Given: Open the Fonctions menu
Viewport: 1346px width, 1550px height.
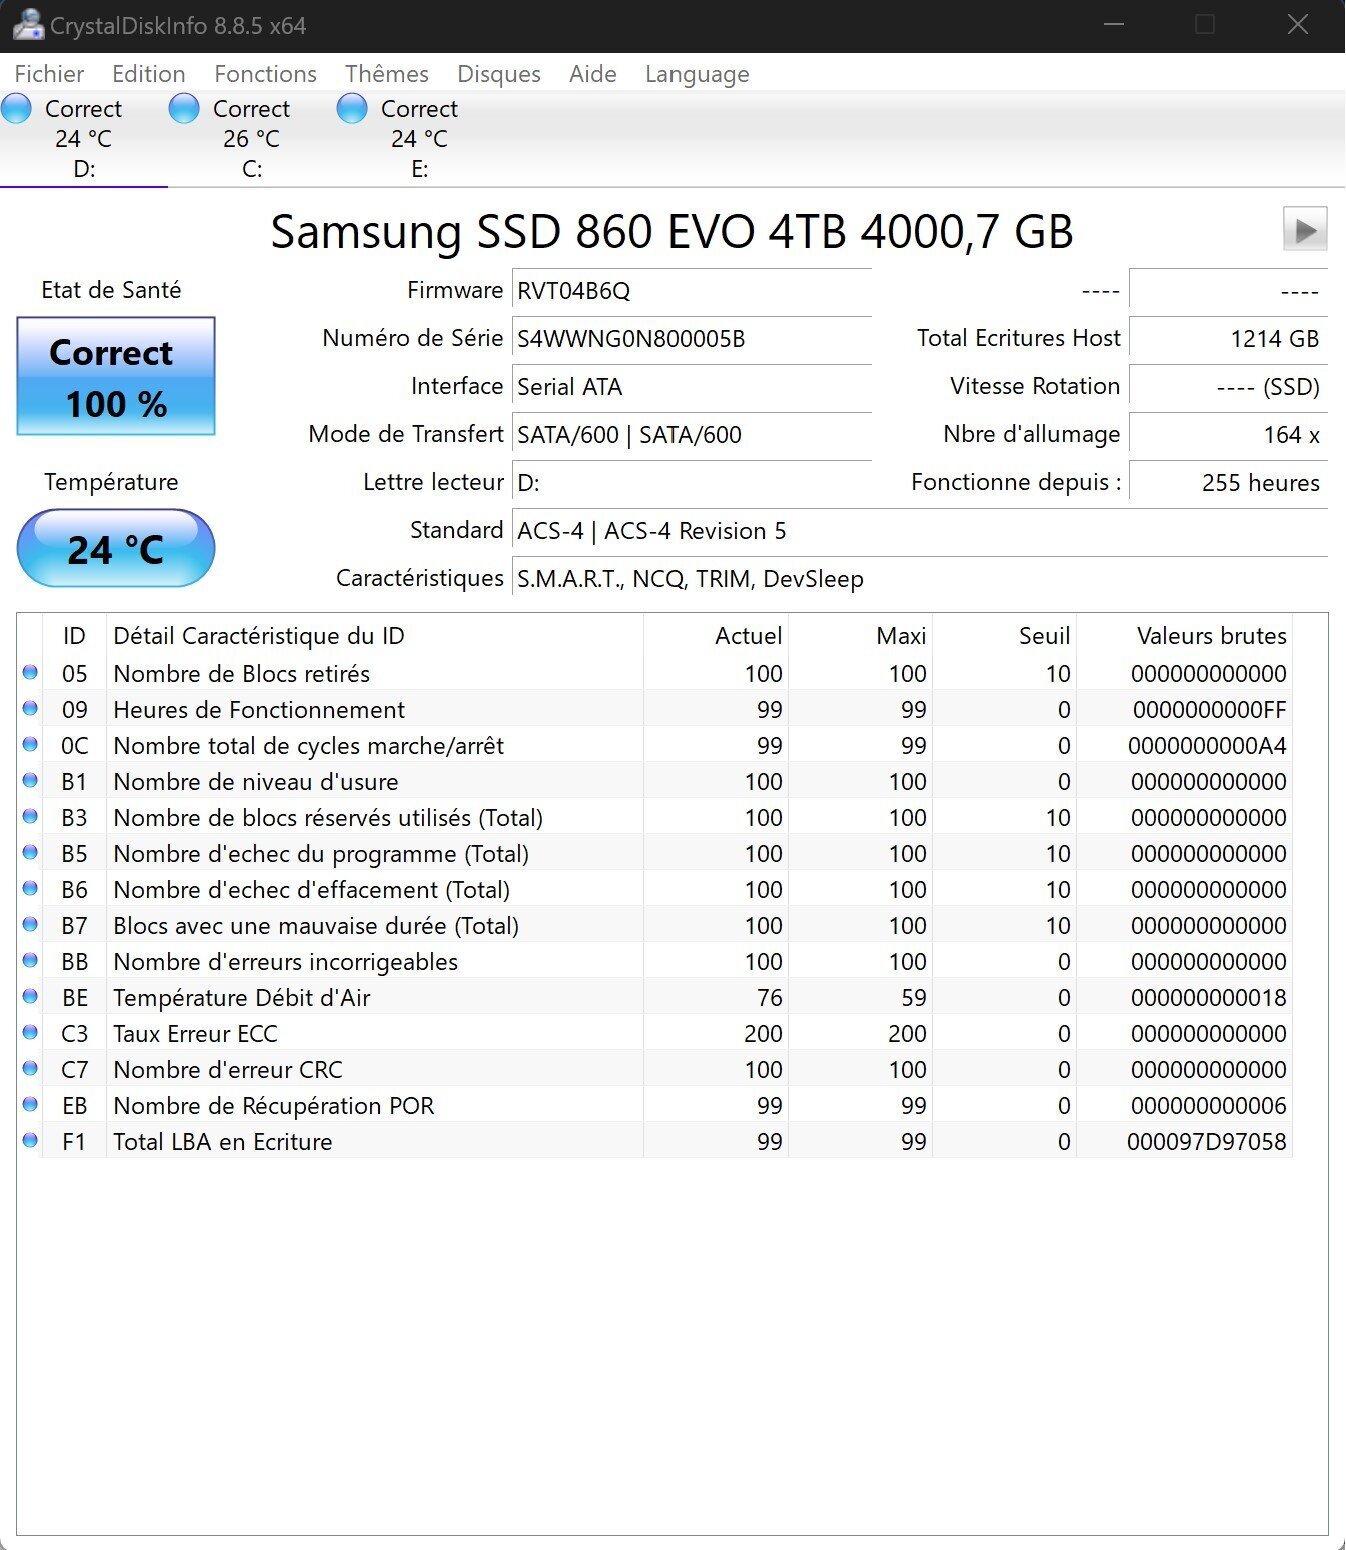Looking at the screenshot, I should (265, 74).
